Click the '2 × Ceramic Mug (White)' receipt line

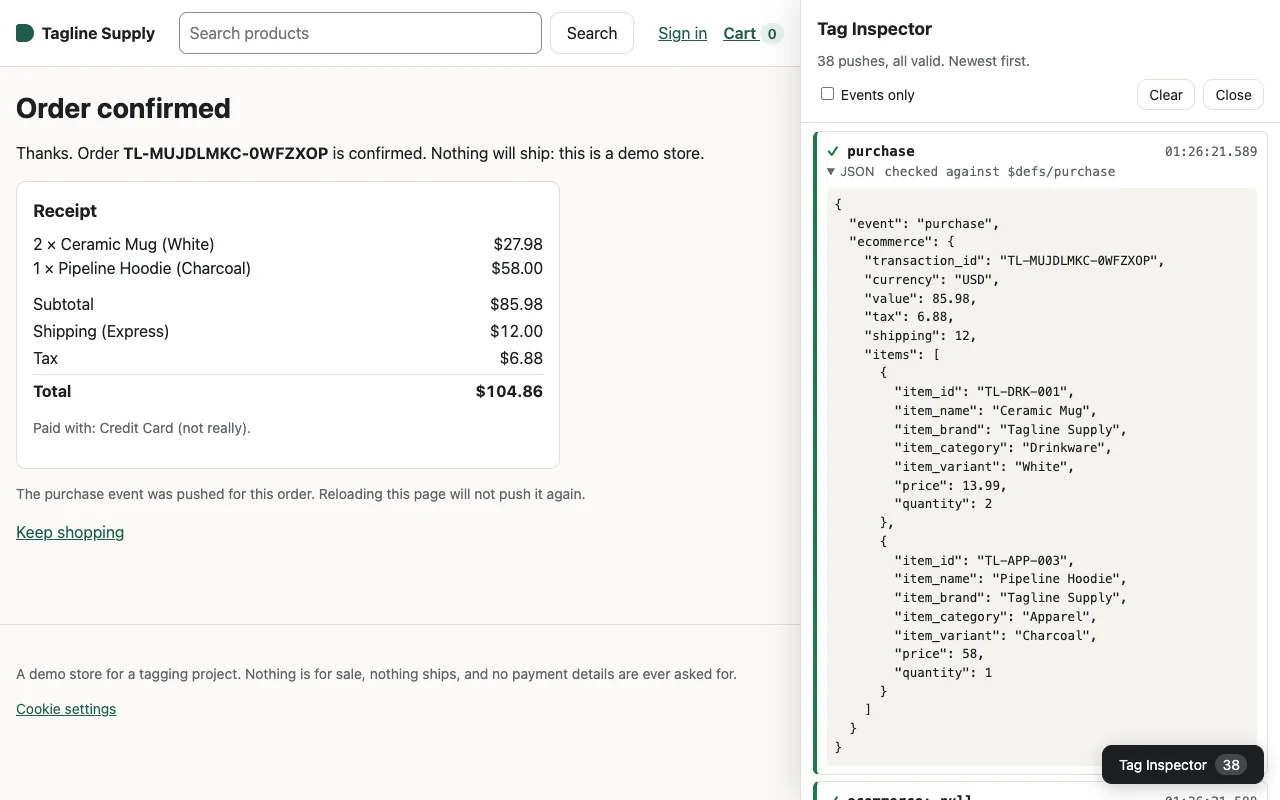pyautogui.click(x=124, y=244)
